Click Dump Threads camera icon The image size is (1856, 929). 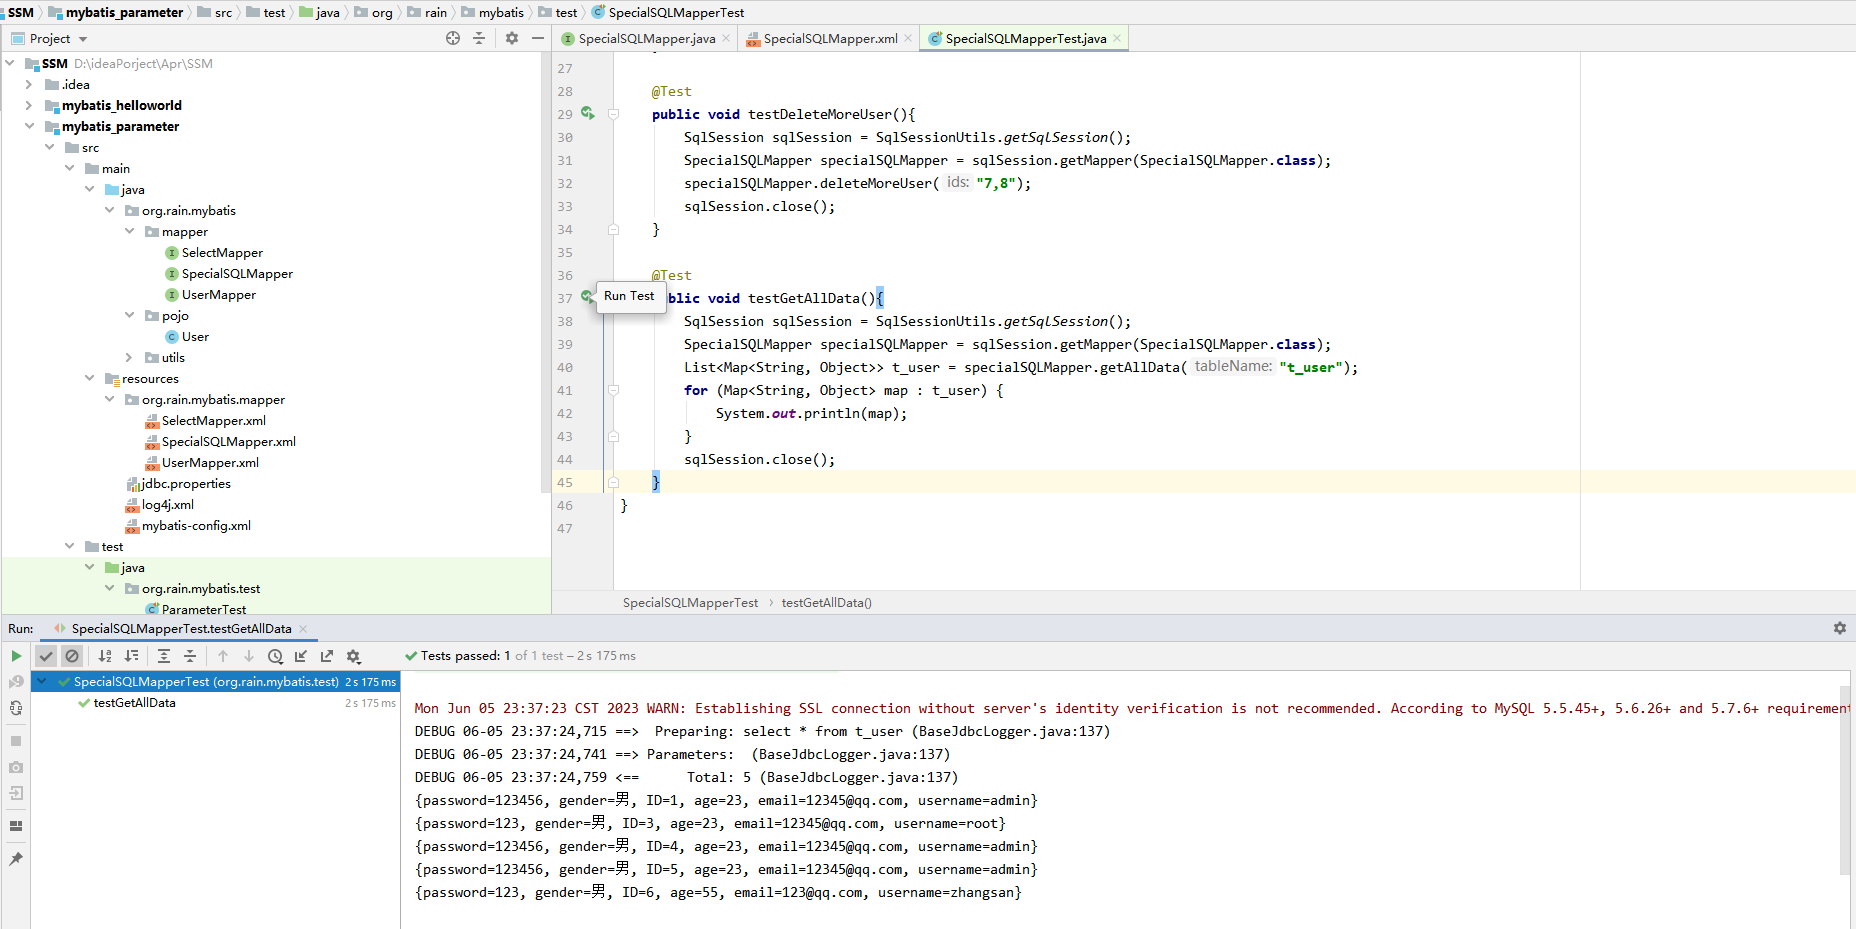(x=16, y=767)
